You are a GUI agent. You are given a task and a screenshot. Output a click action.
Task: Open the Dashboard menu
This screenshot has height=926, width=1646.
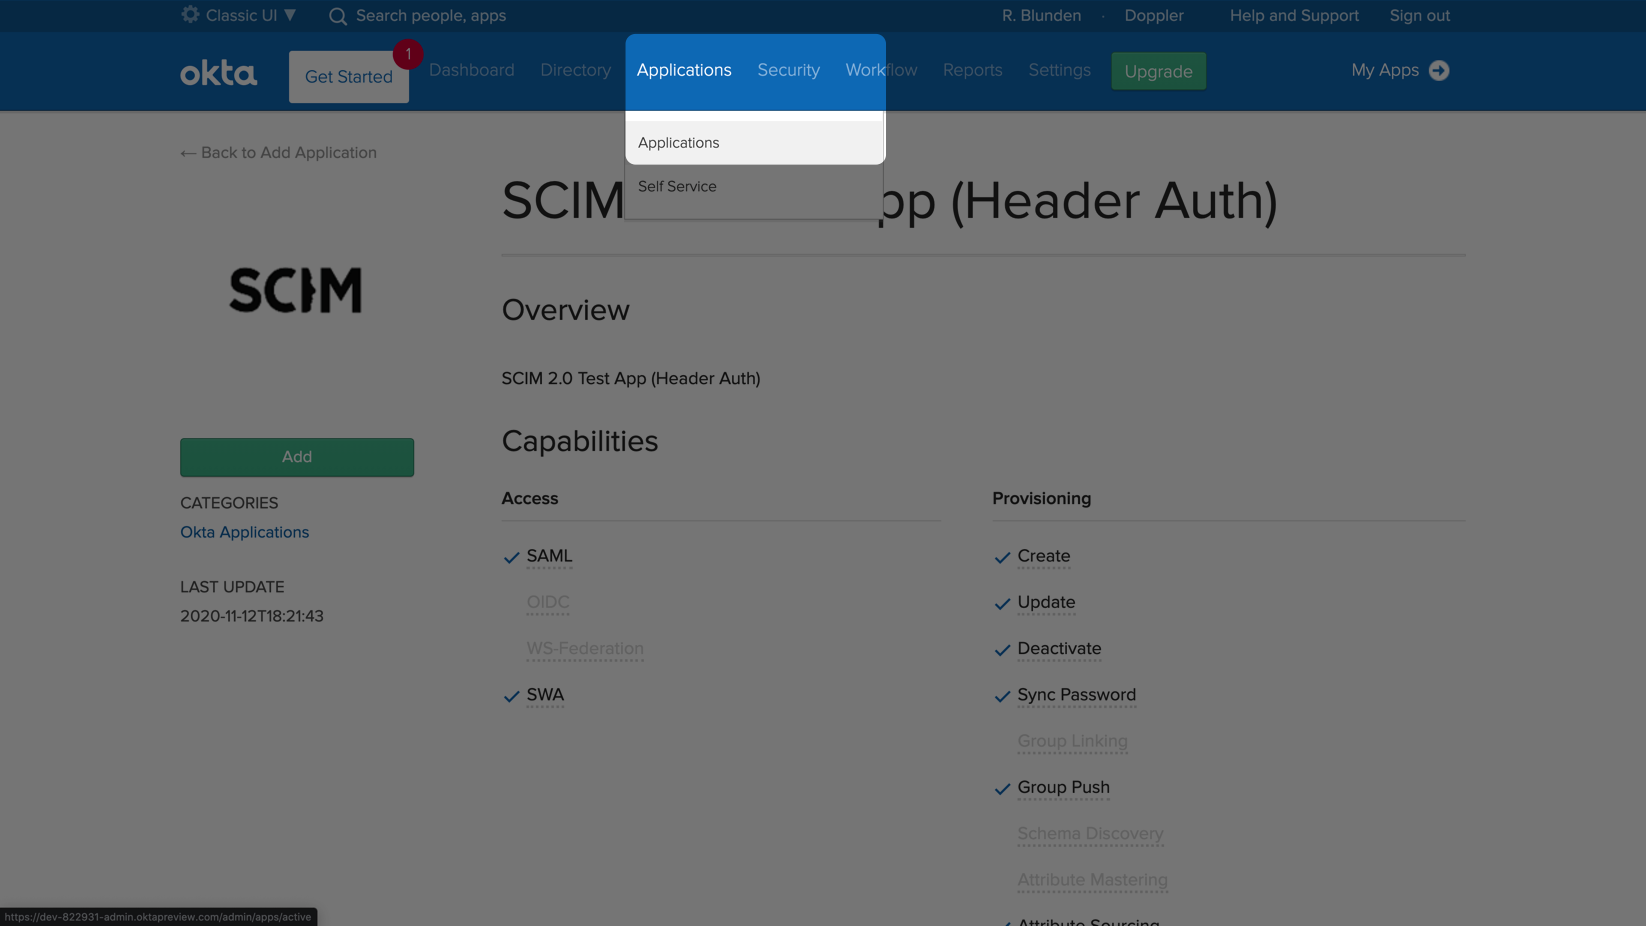point(472,70)
